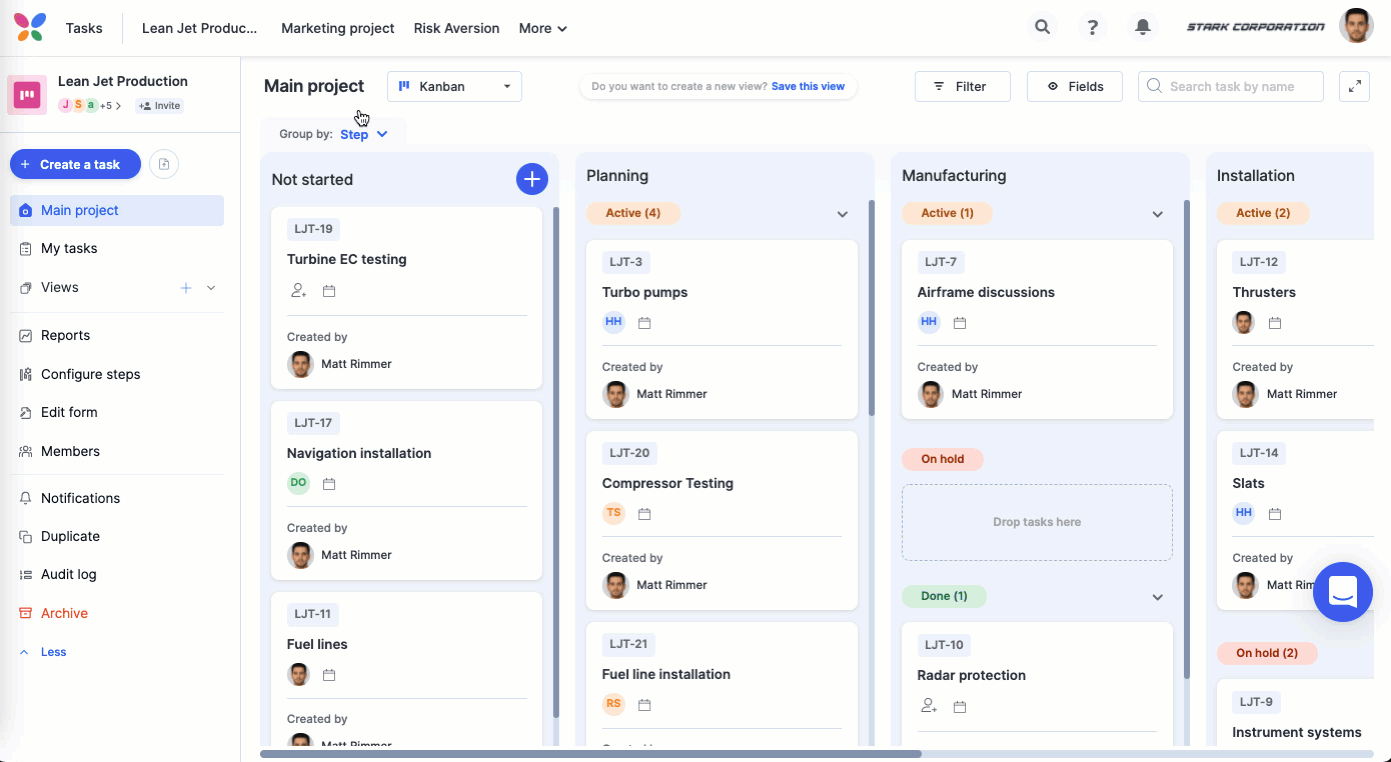This screenshot has width=1391, height=762.
Task: Collapse the Manufacturing Active group
Action: point(1157,214)
